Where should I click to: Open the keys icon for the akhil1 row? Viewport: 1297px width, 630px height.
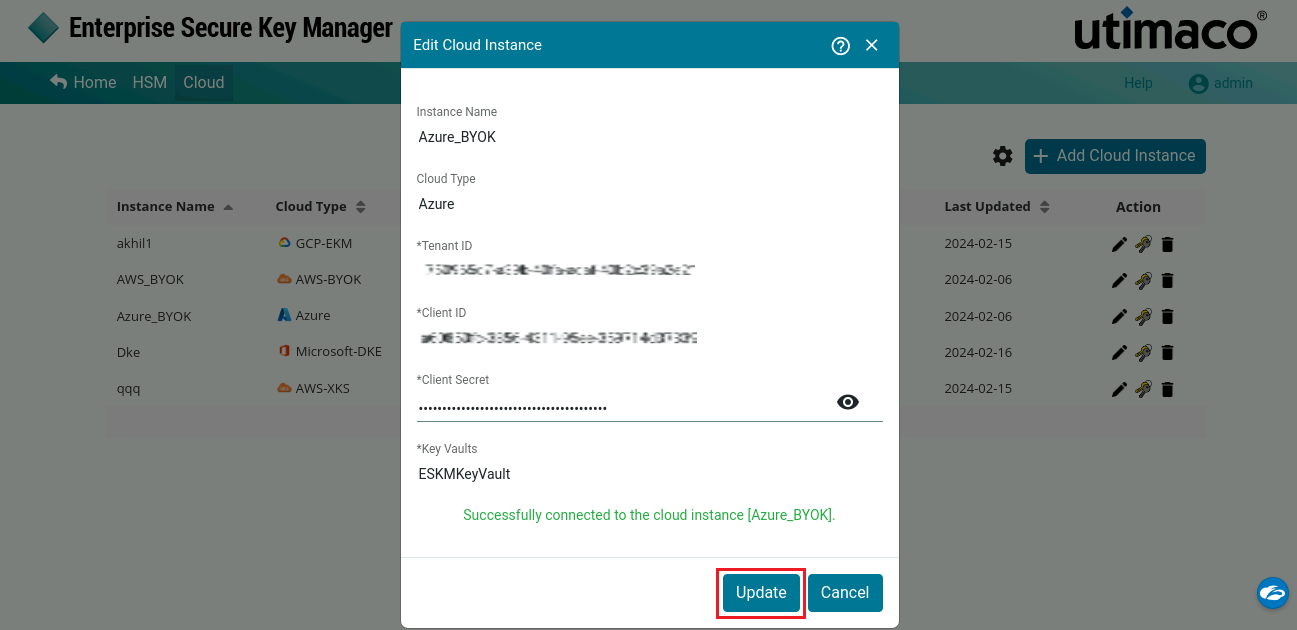pos(1144,244)
